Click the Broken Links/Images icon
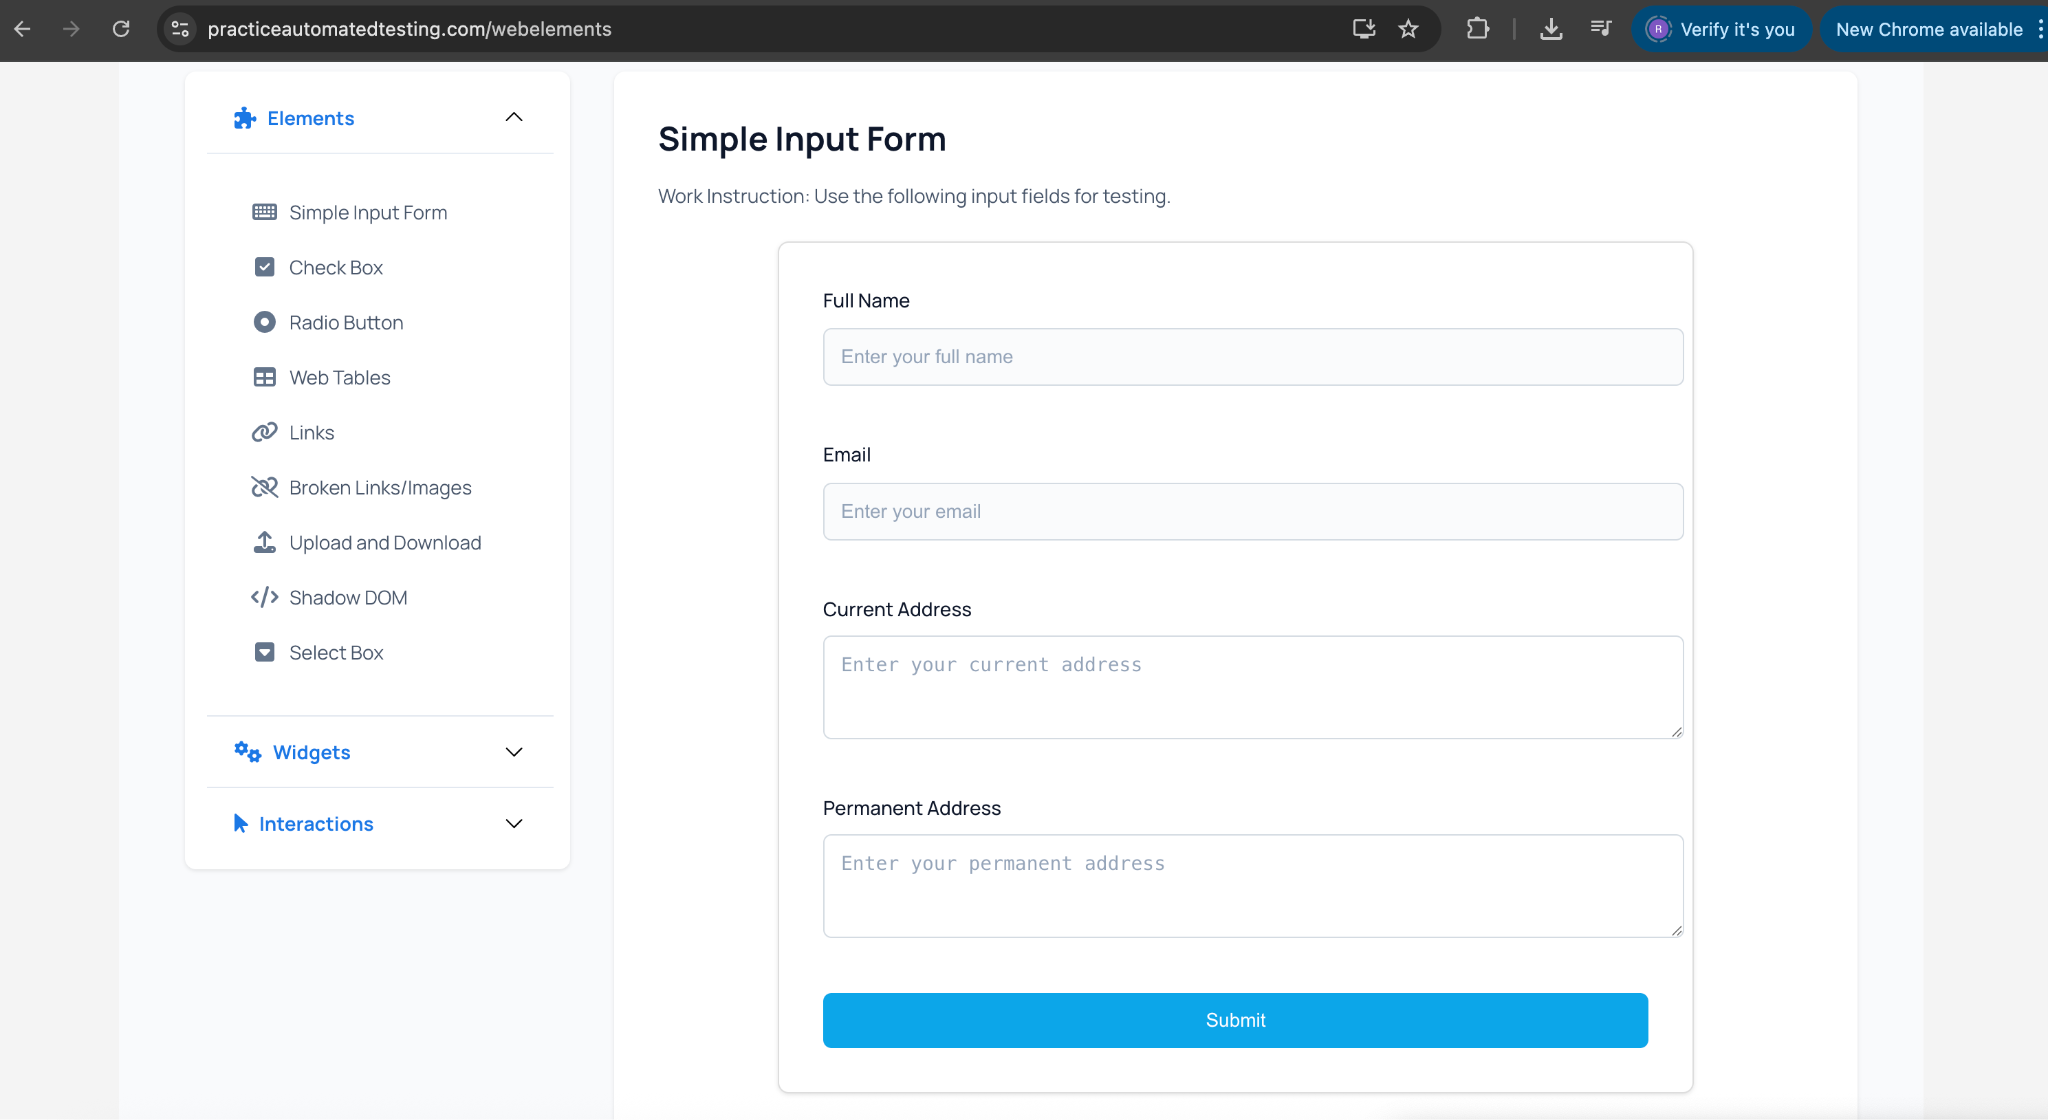This screenshot has width=2048, height=1120. (264, 487)
